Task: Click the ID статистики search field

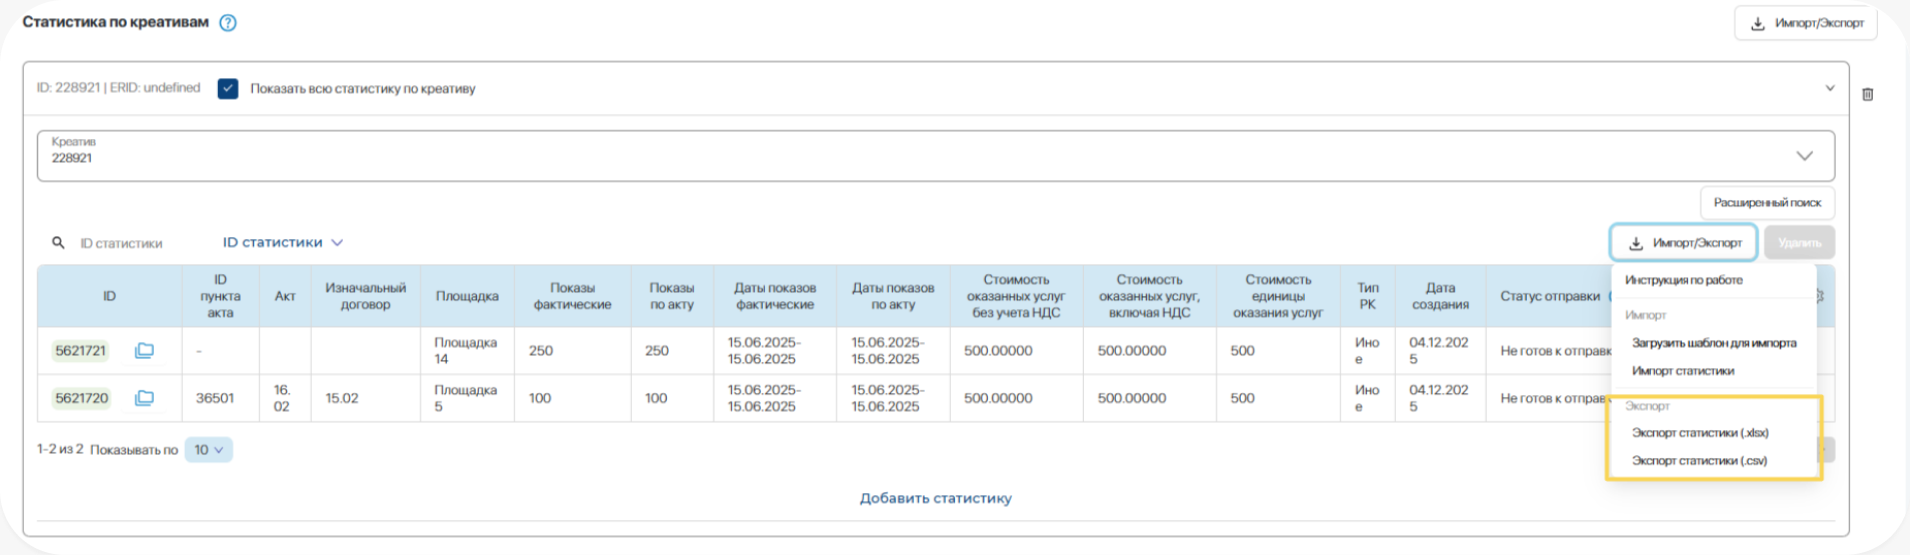Action: pyautogui.click(x=130, y=243)
